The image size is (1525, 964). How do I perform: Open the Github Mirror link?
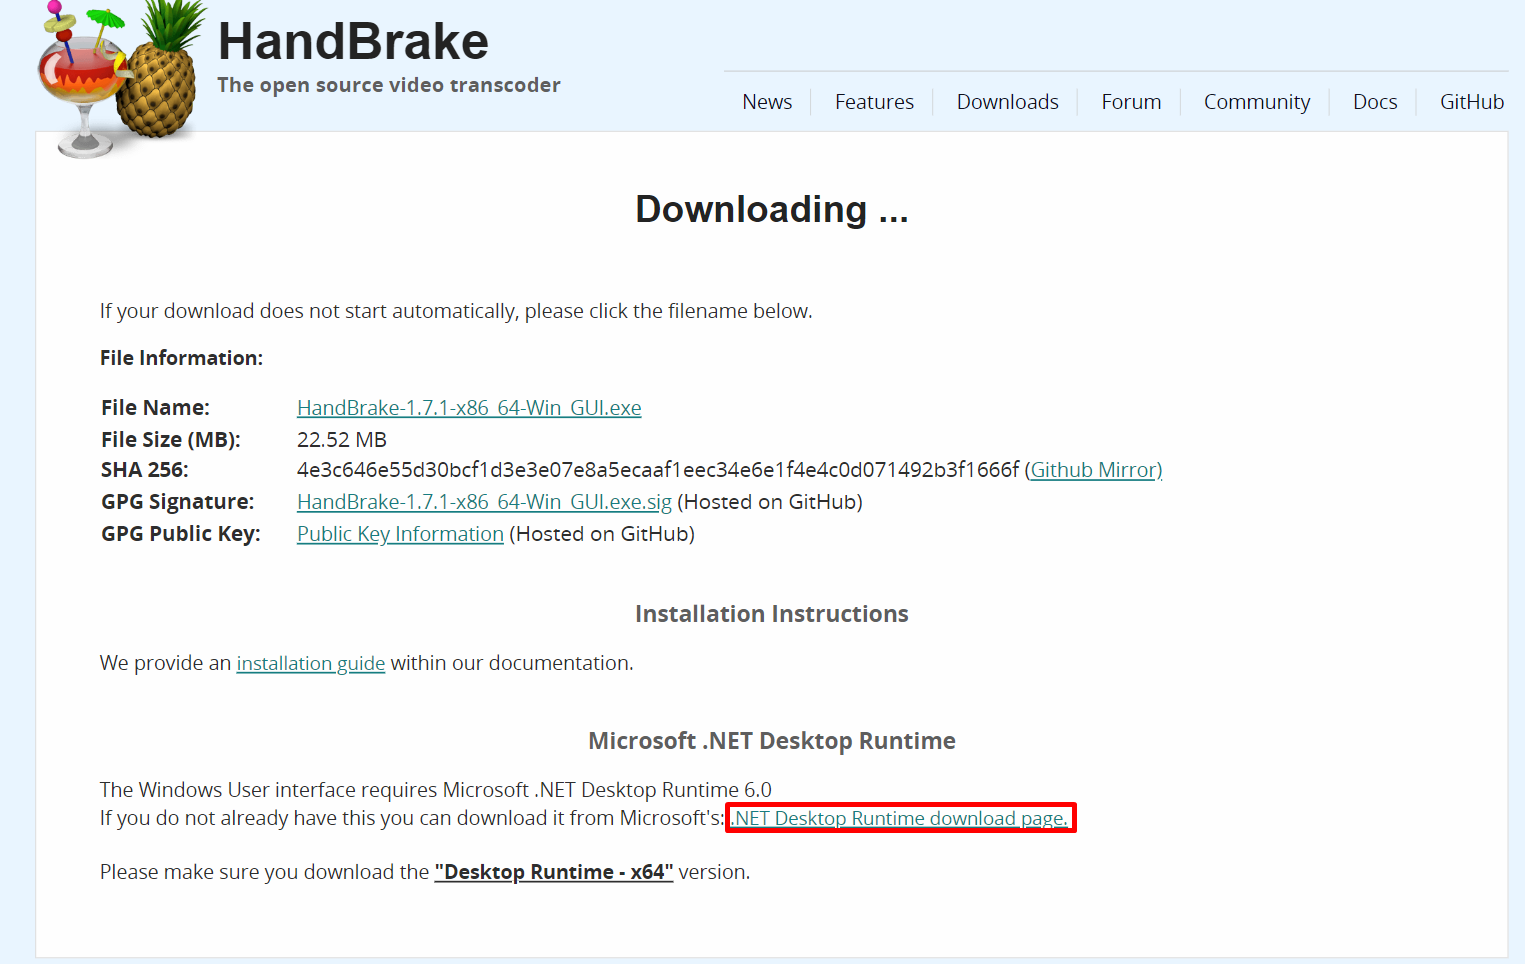(x=1096, y=470)
